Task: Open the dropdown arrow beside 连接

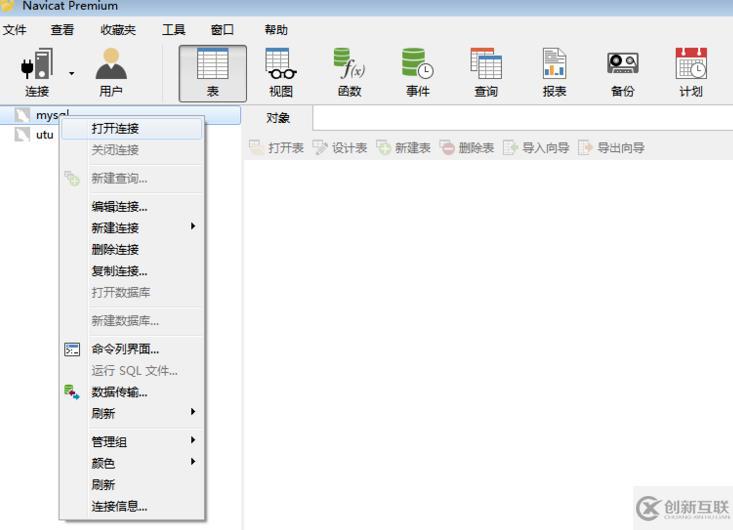Action: pos(72,73)
